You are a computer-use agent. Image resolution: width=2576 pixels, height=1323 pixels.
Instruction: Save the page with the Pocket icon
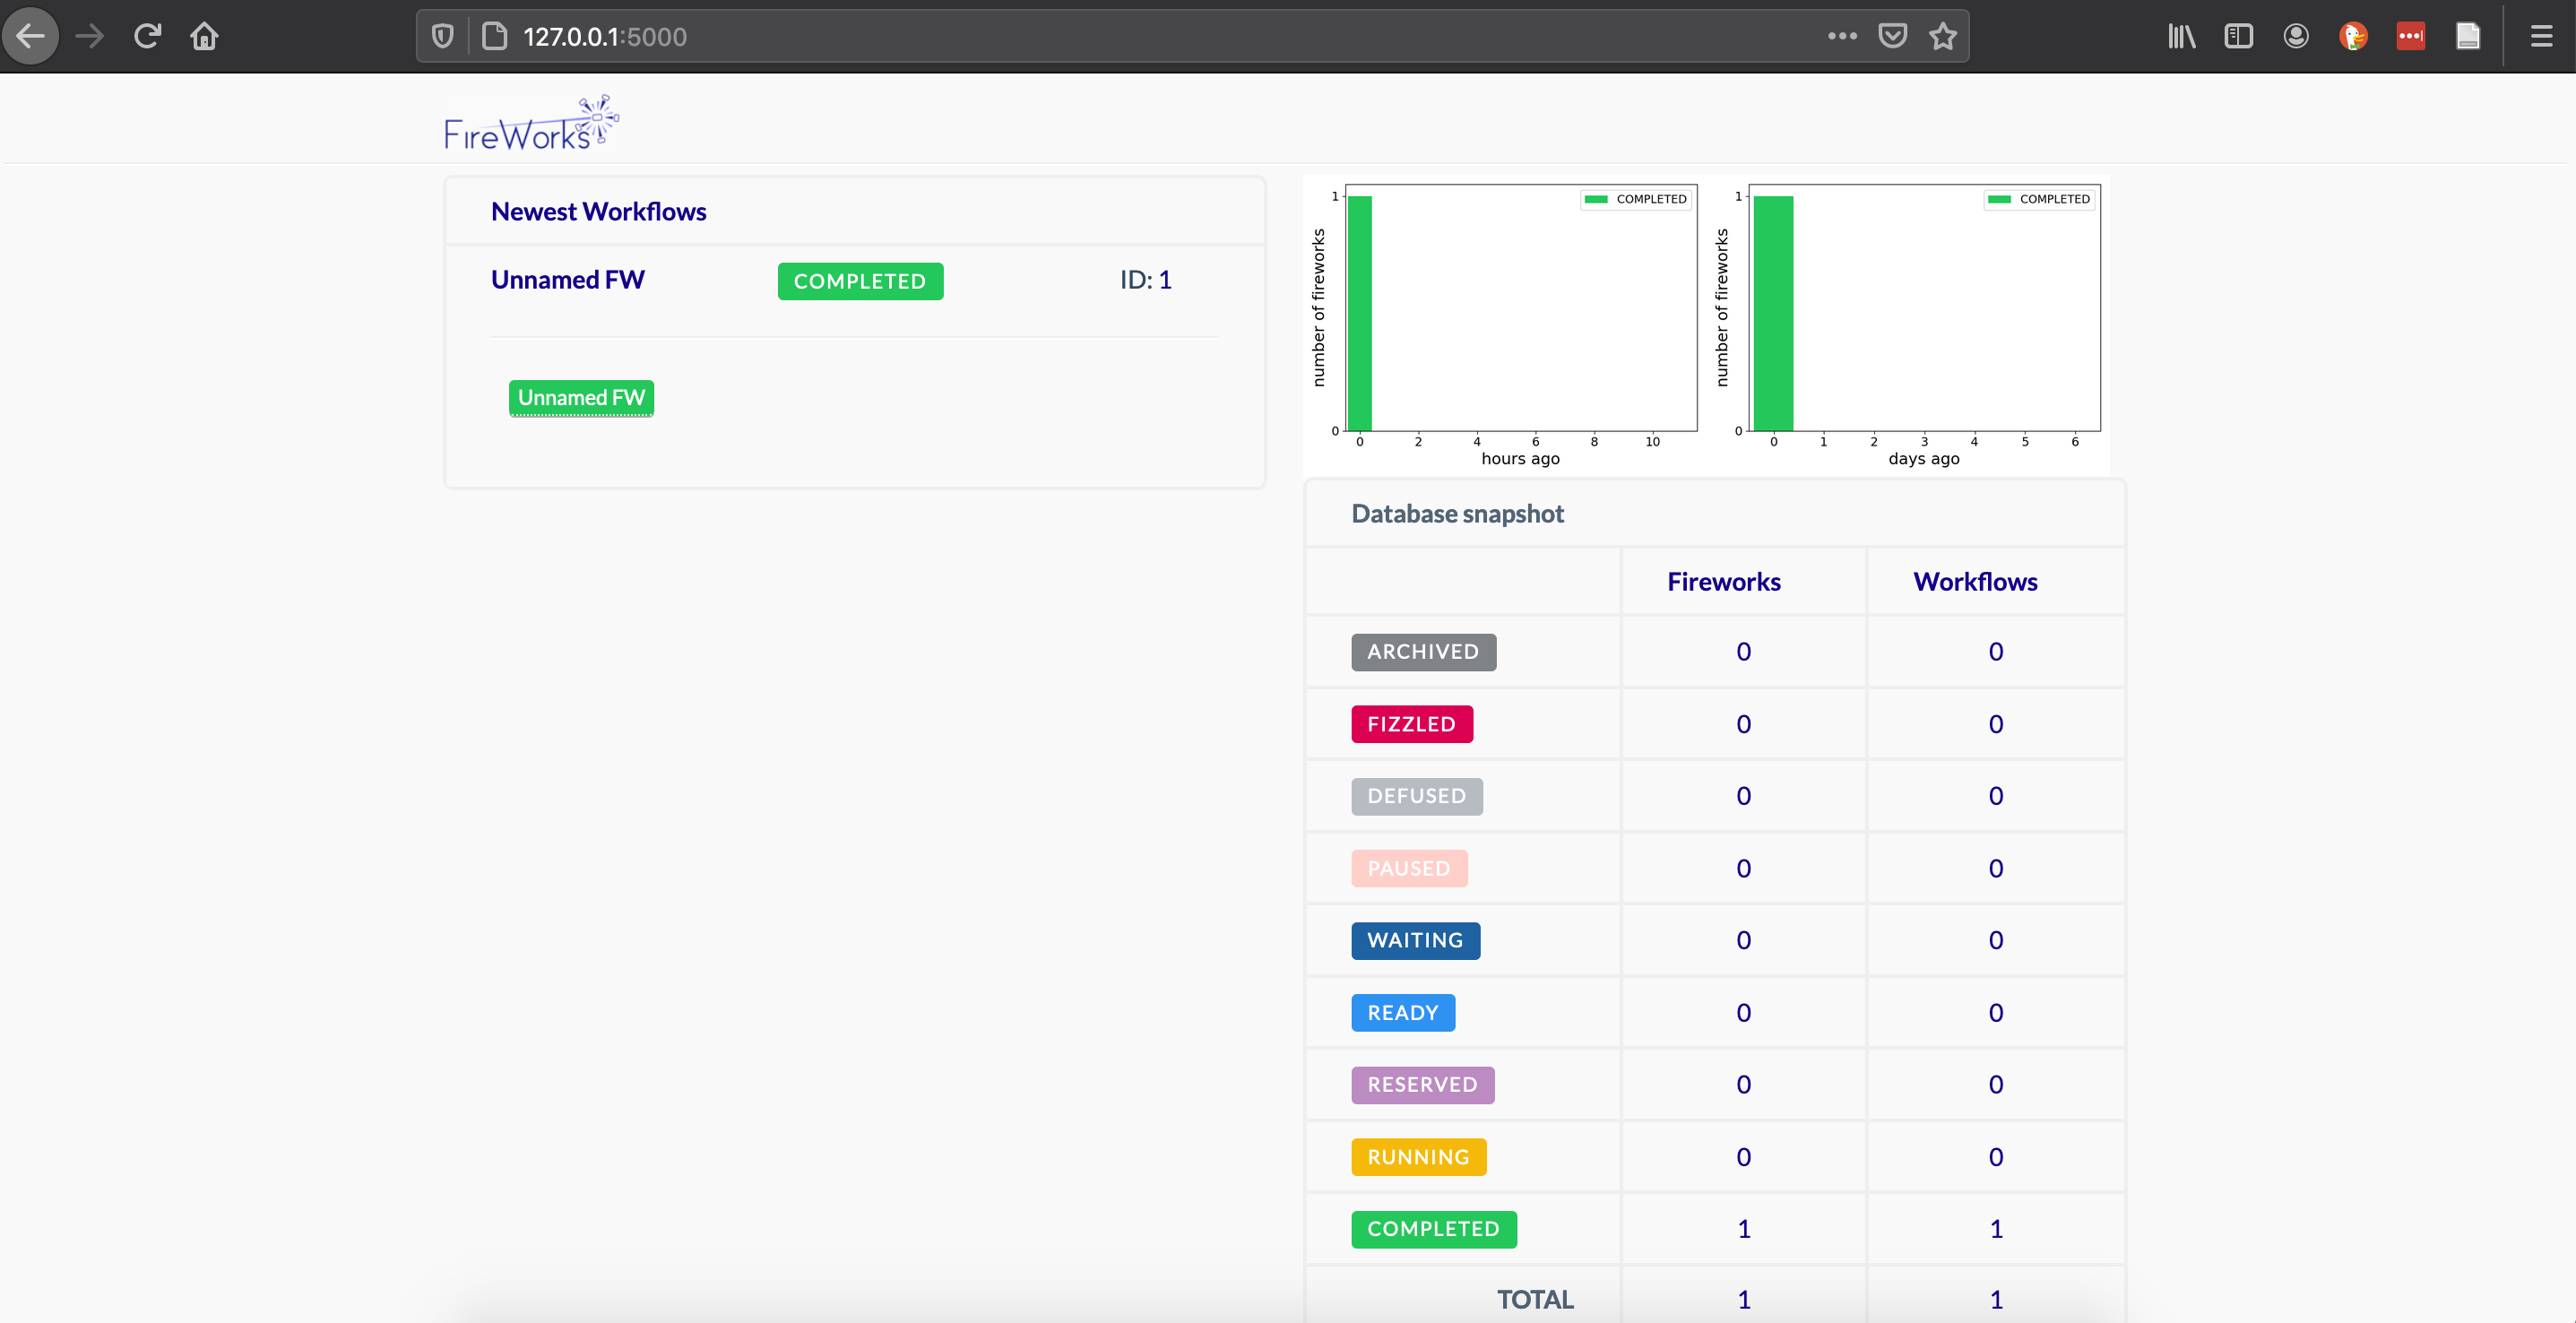(x=1893, y=36)
